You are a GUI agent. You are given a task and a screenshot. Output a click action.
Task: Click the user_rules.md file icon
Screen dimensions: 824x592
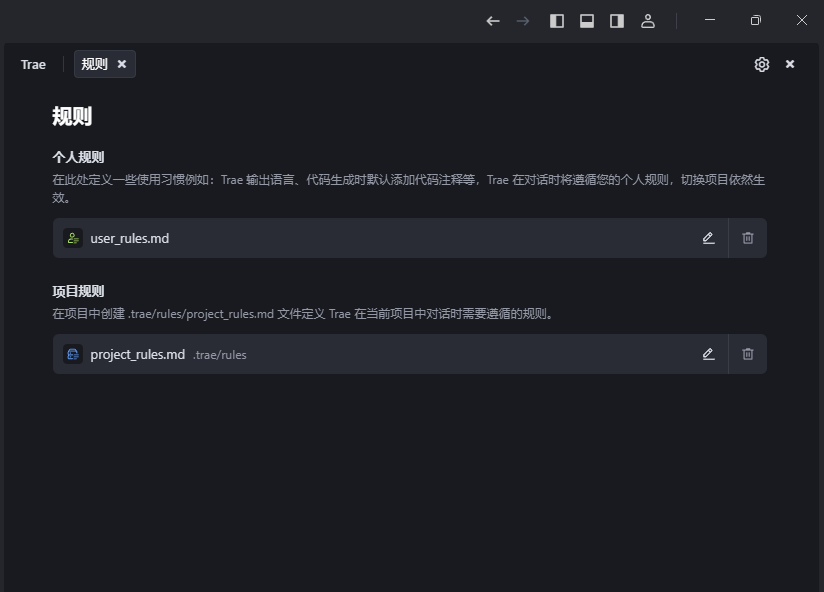(73, 238)
